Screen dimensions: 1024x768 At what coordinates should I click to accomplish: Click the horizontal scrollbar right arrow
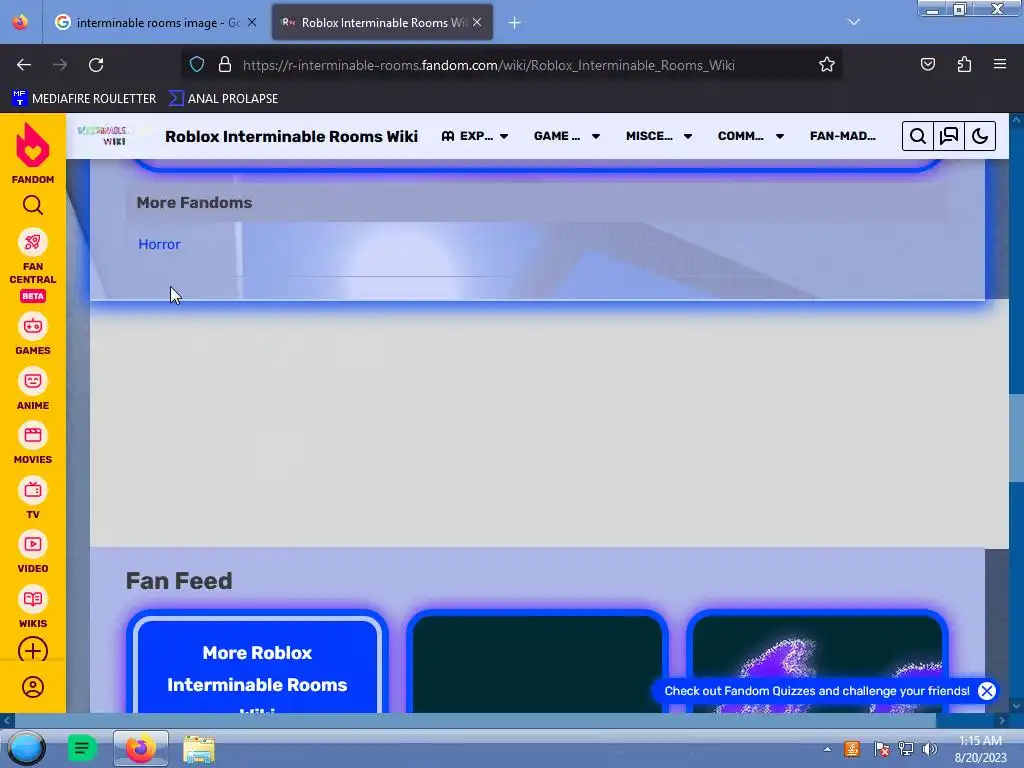[x=1002, y=720]
